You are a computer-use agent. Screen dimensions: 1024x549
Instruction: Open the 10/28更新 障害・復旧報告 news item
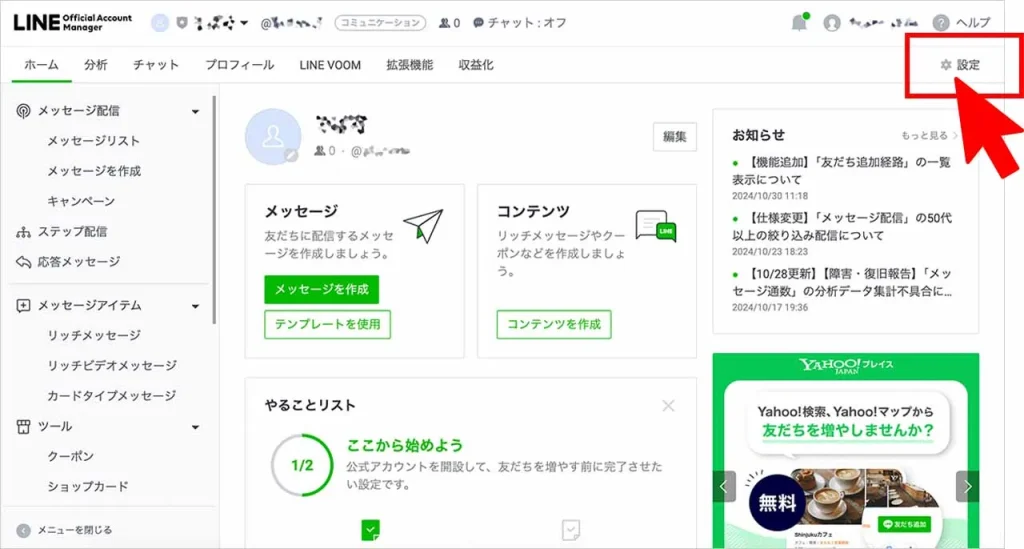click(x=841, y=282)
